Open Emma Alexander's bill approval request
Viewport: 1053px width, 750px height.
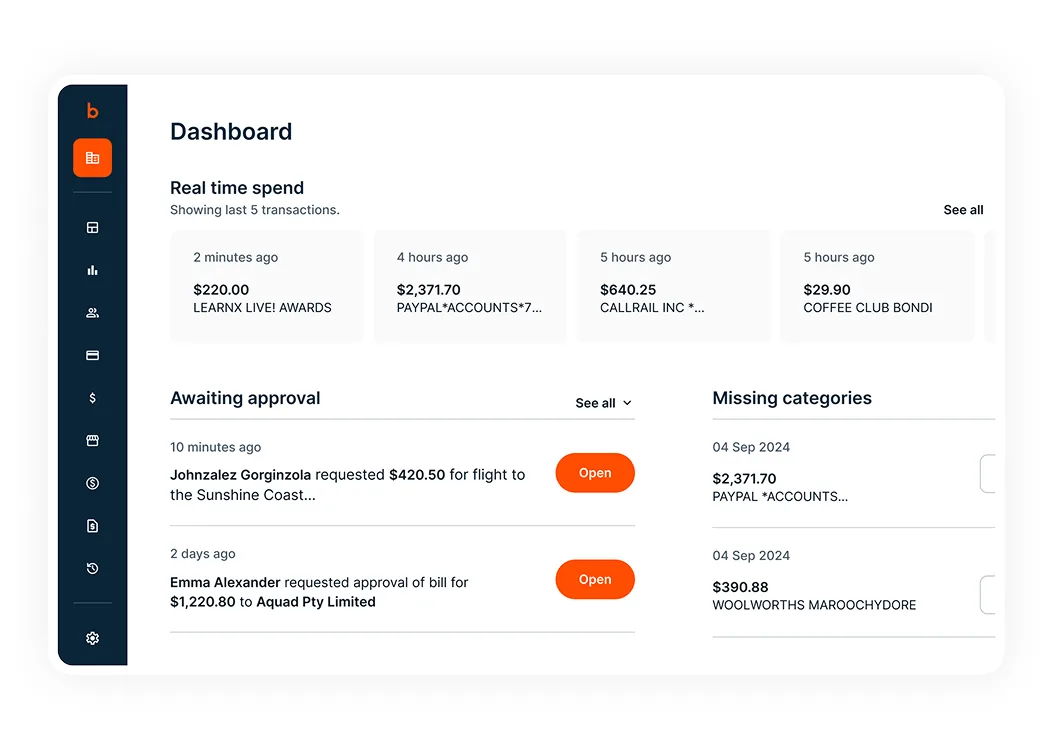[x=594, y=580]
